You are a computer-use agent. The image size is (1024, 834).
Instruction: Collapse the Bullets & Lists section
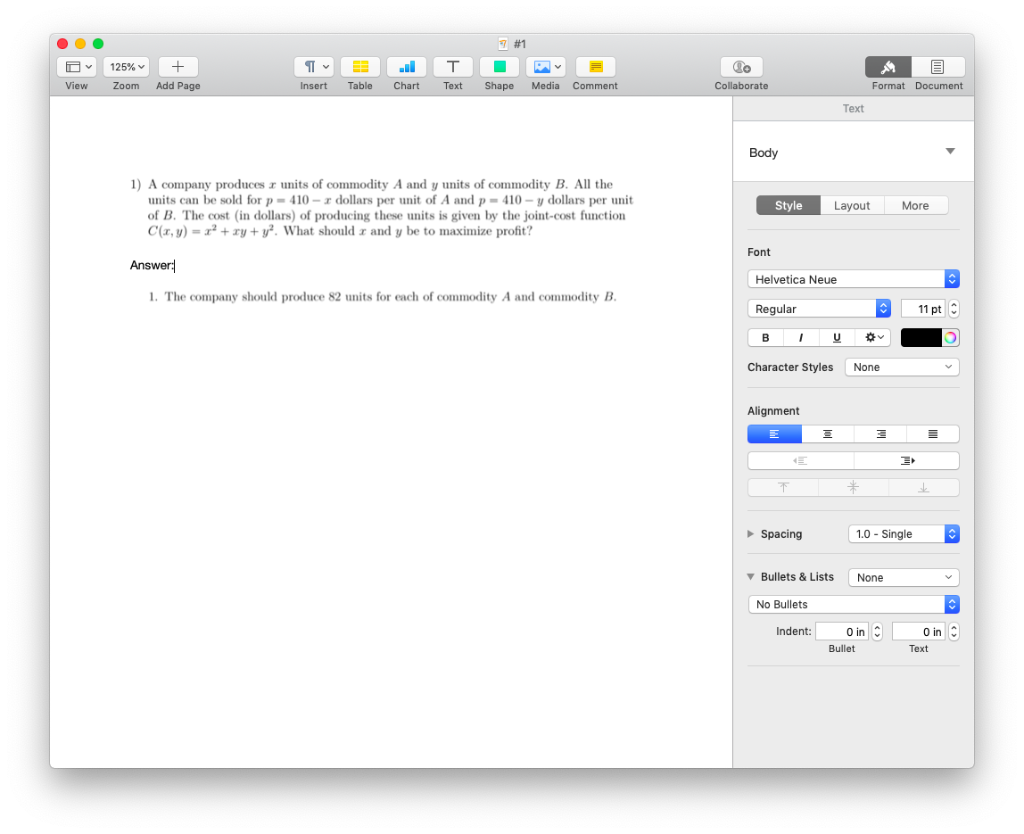tap(750, 577)
